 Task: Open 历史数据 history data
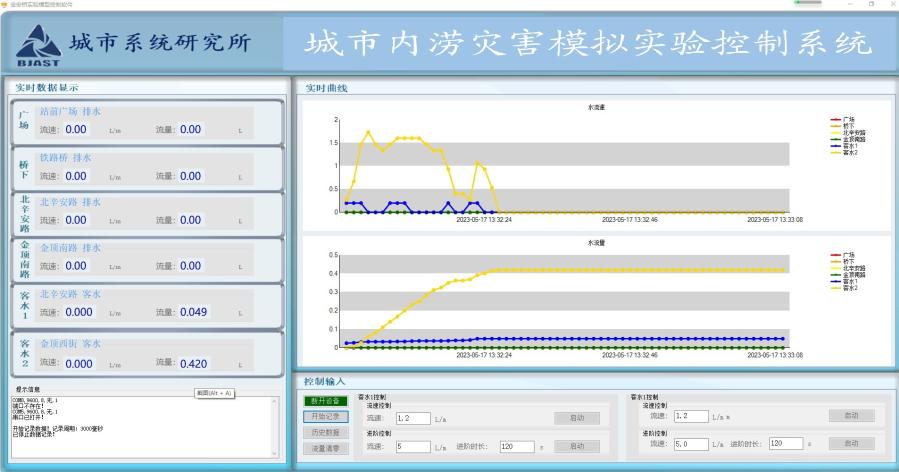(x=327, y=432)
